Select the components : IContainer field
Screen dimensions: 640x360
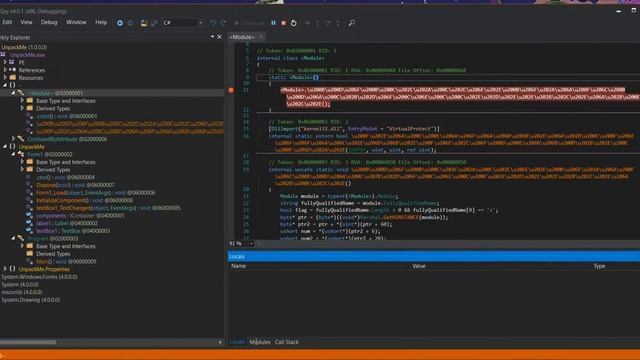pos(80,216)
